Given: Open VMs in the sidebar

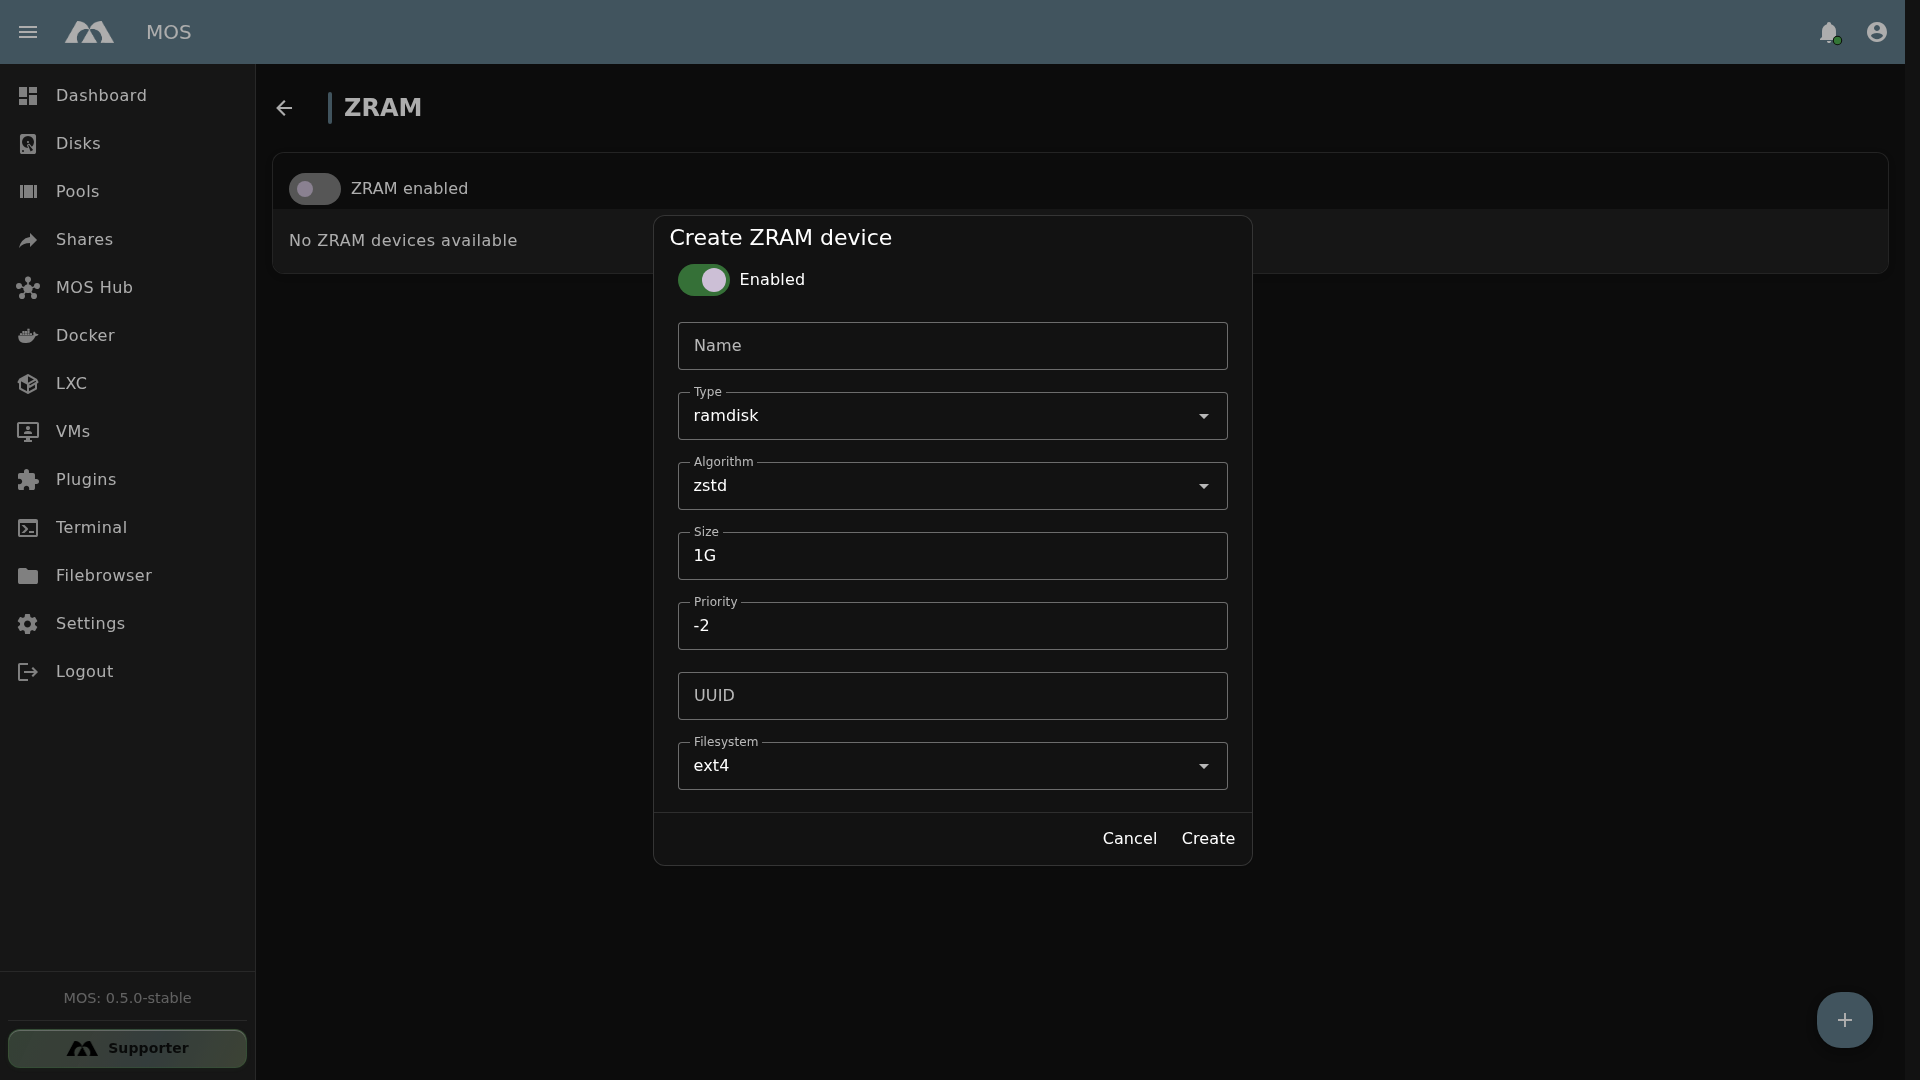Looking at the screenshot, I should click(127, 432).
